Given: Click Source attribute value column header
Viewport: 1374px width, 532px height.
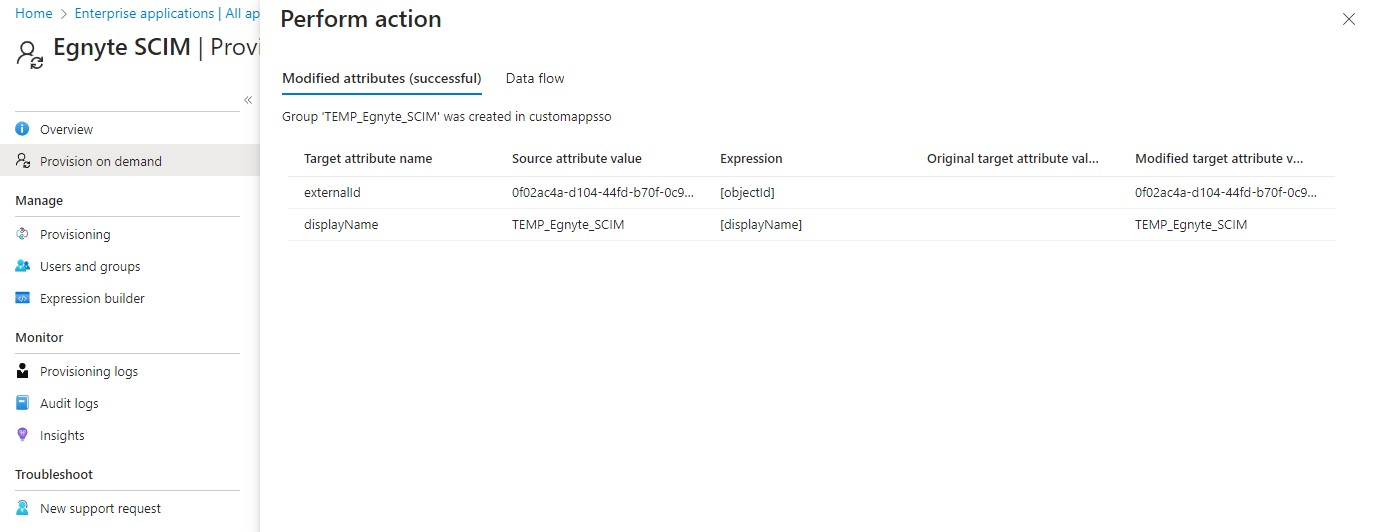Looking at the screenshot, I should click(x=577, y=158).
